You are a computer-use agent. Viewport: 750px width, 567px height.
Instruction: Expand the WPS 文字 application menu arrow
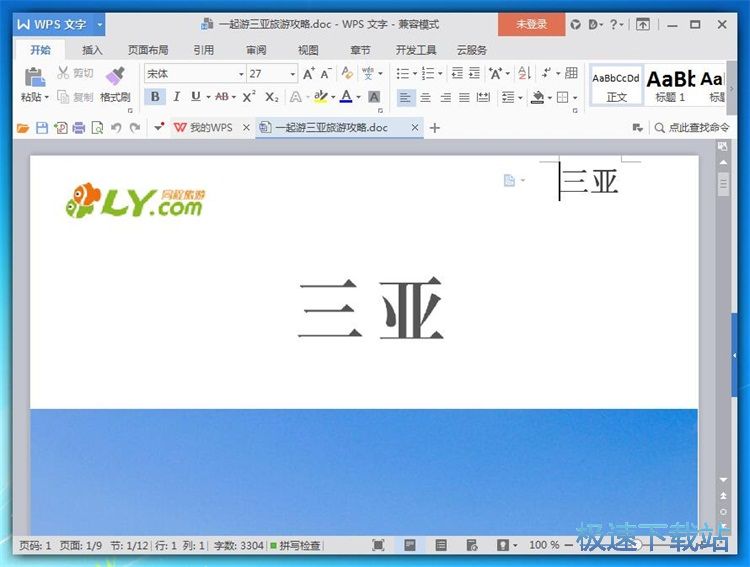(x=99, y=24)
